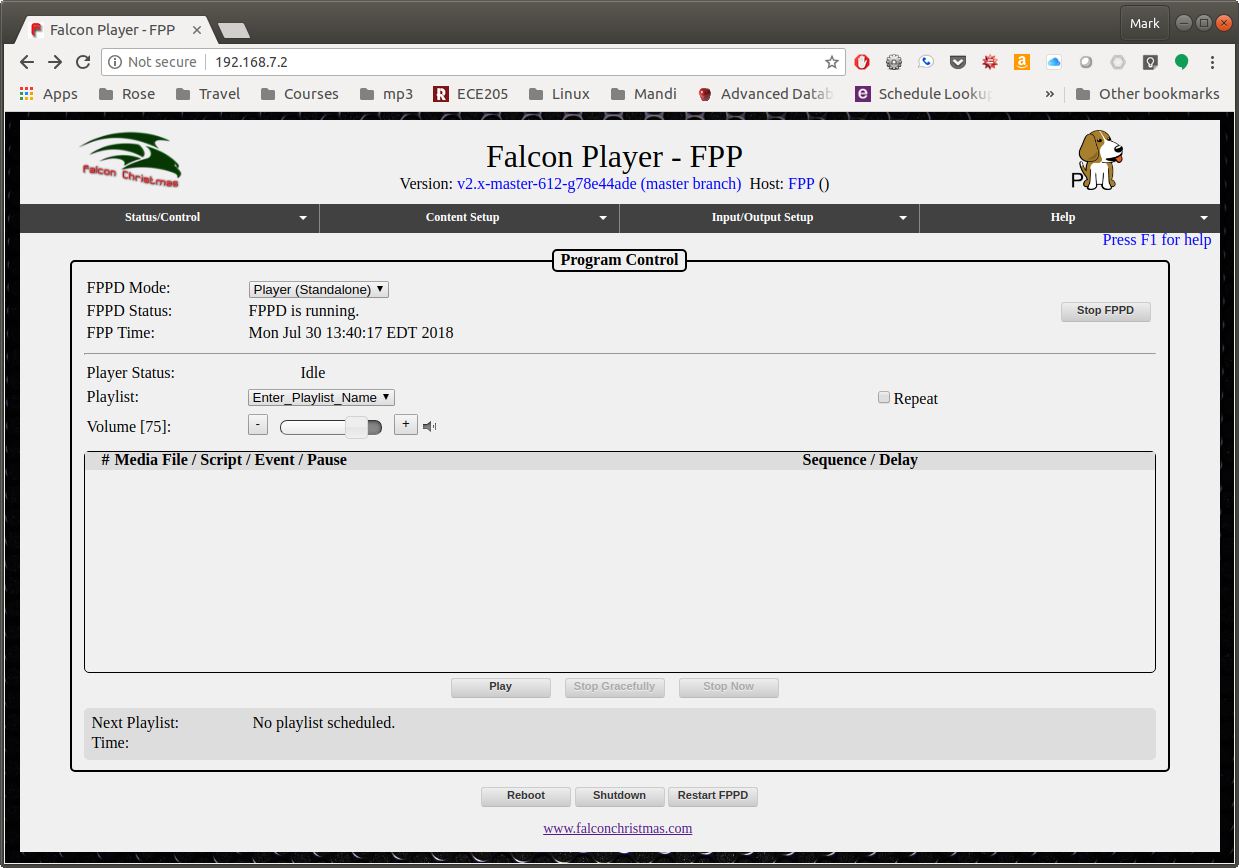Open the Playlist selection dropdown

tap(321, 397)
